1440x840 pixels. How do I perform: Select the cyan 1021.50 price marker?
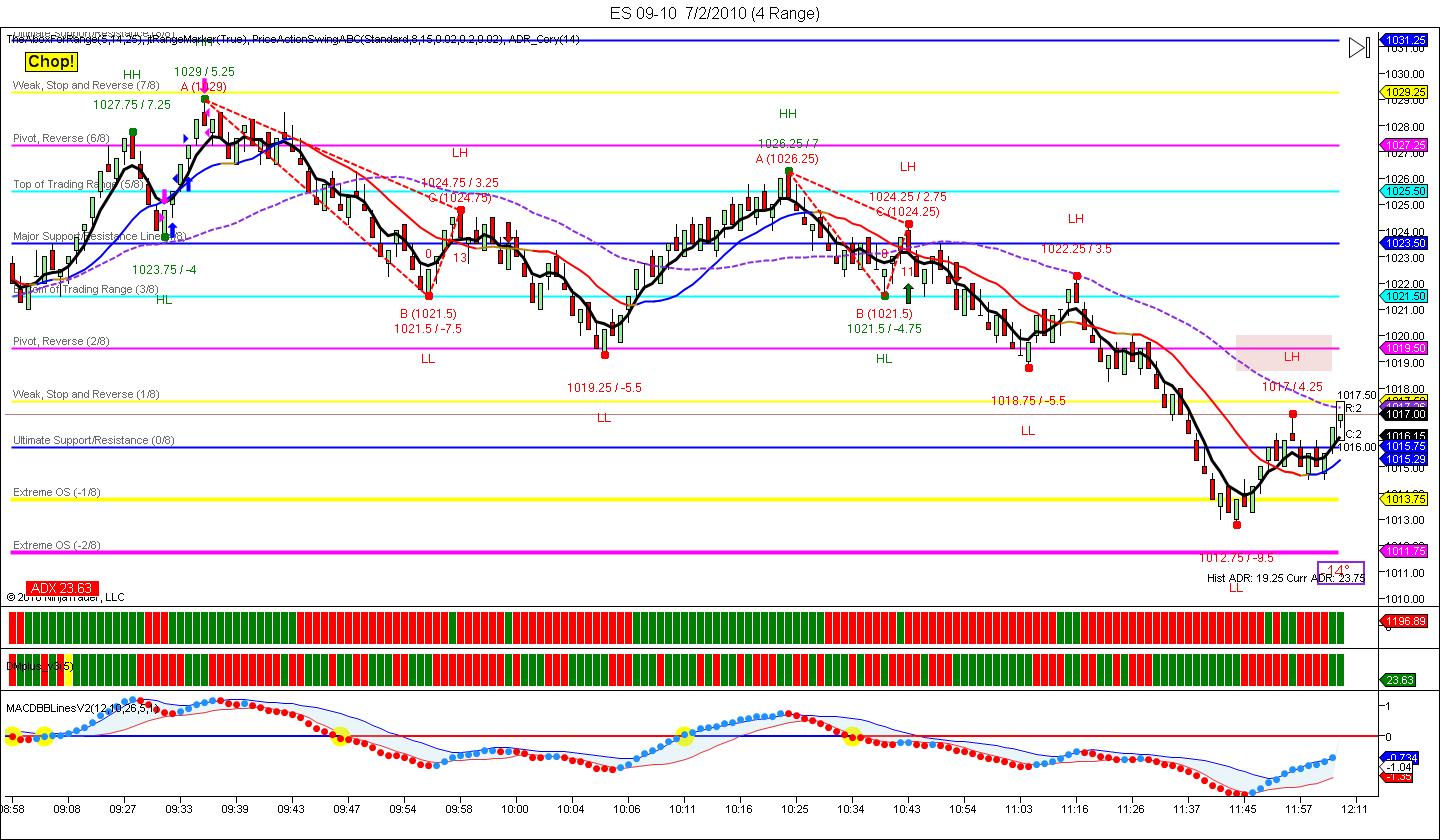[1406, 296]
